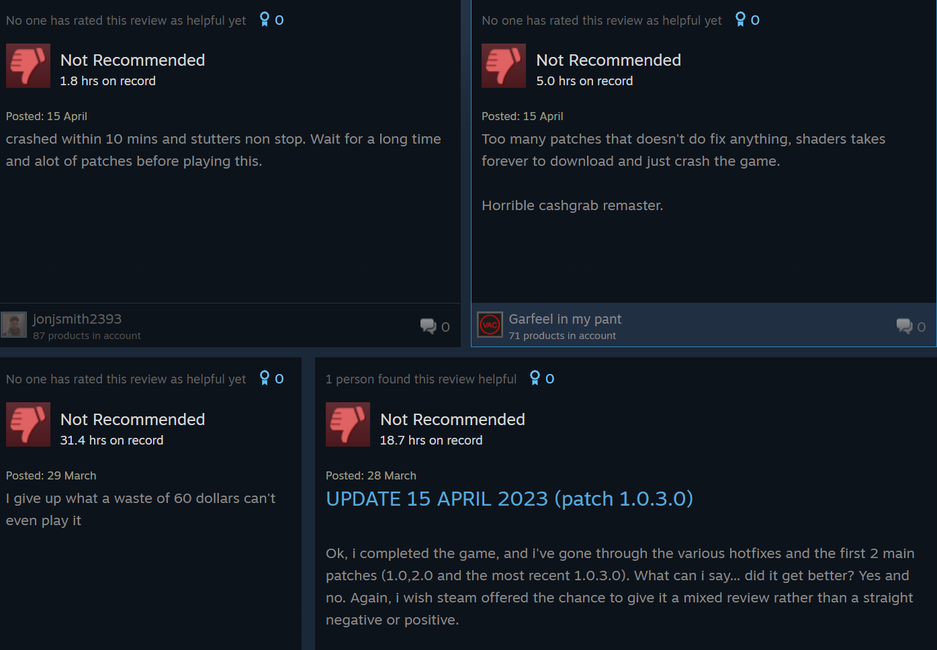Open Garfeel in my pant's VAC avatar

(490, 325)
